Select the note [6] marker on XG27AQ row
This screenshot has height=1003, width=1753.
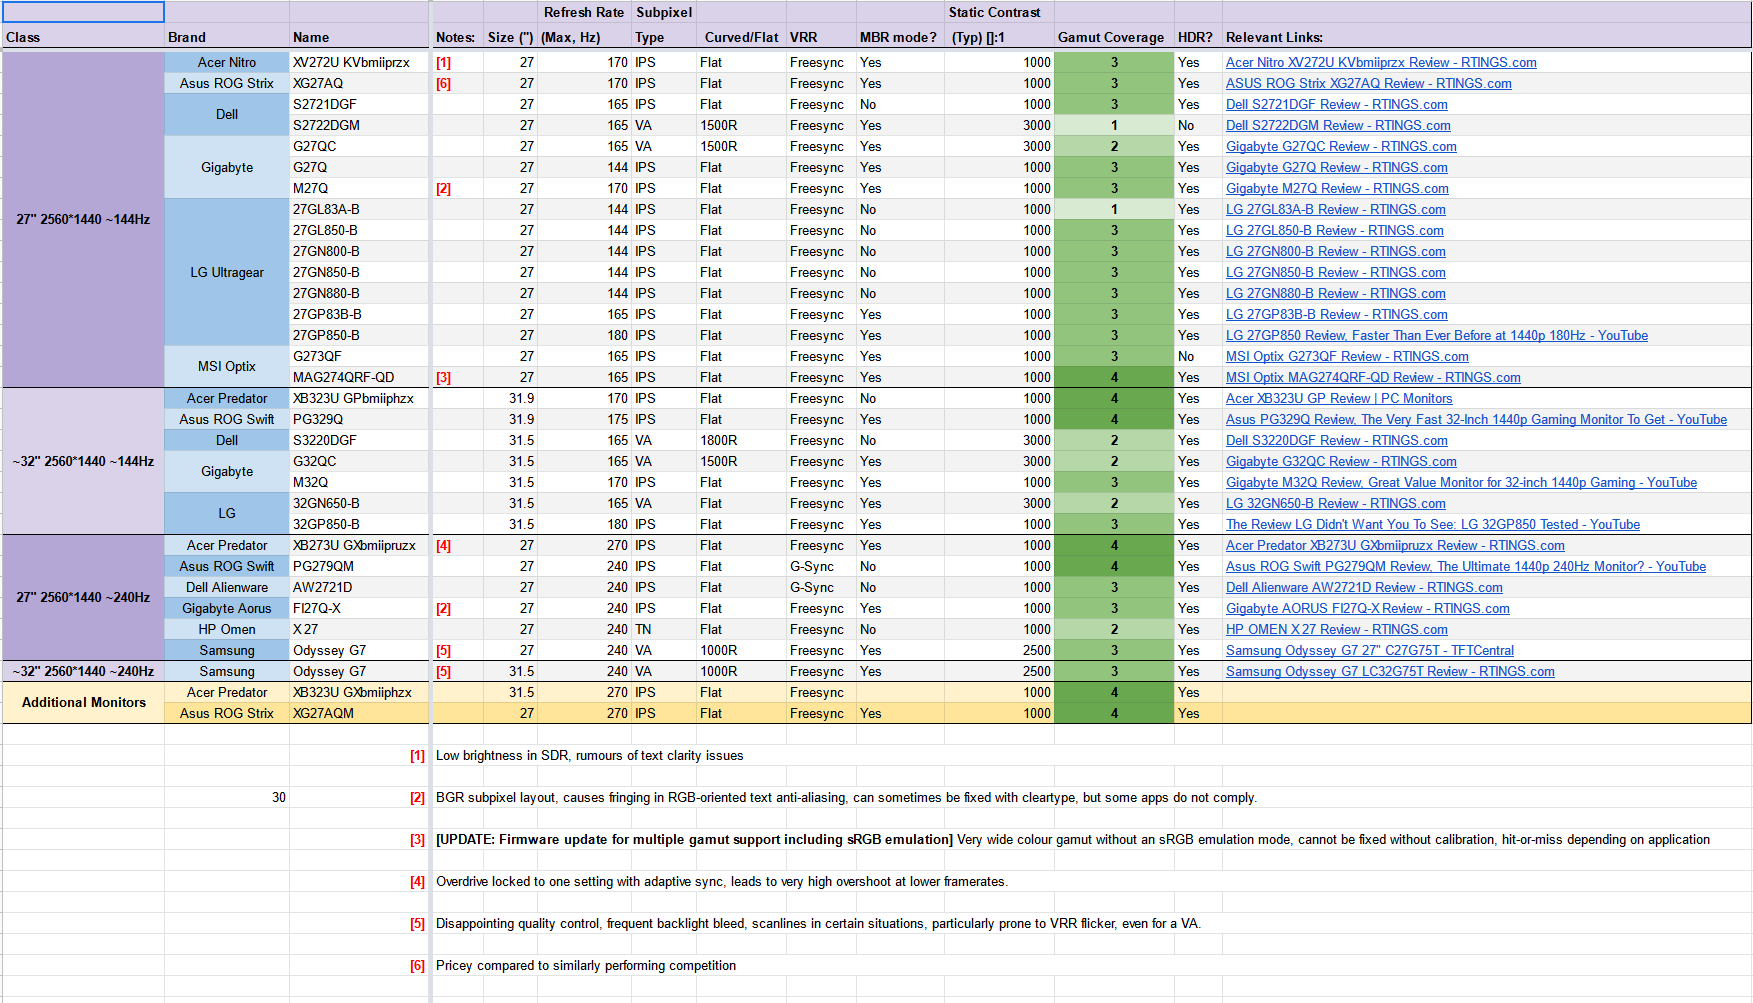coord(443,83)
